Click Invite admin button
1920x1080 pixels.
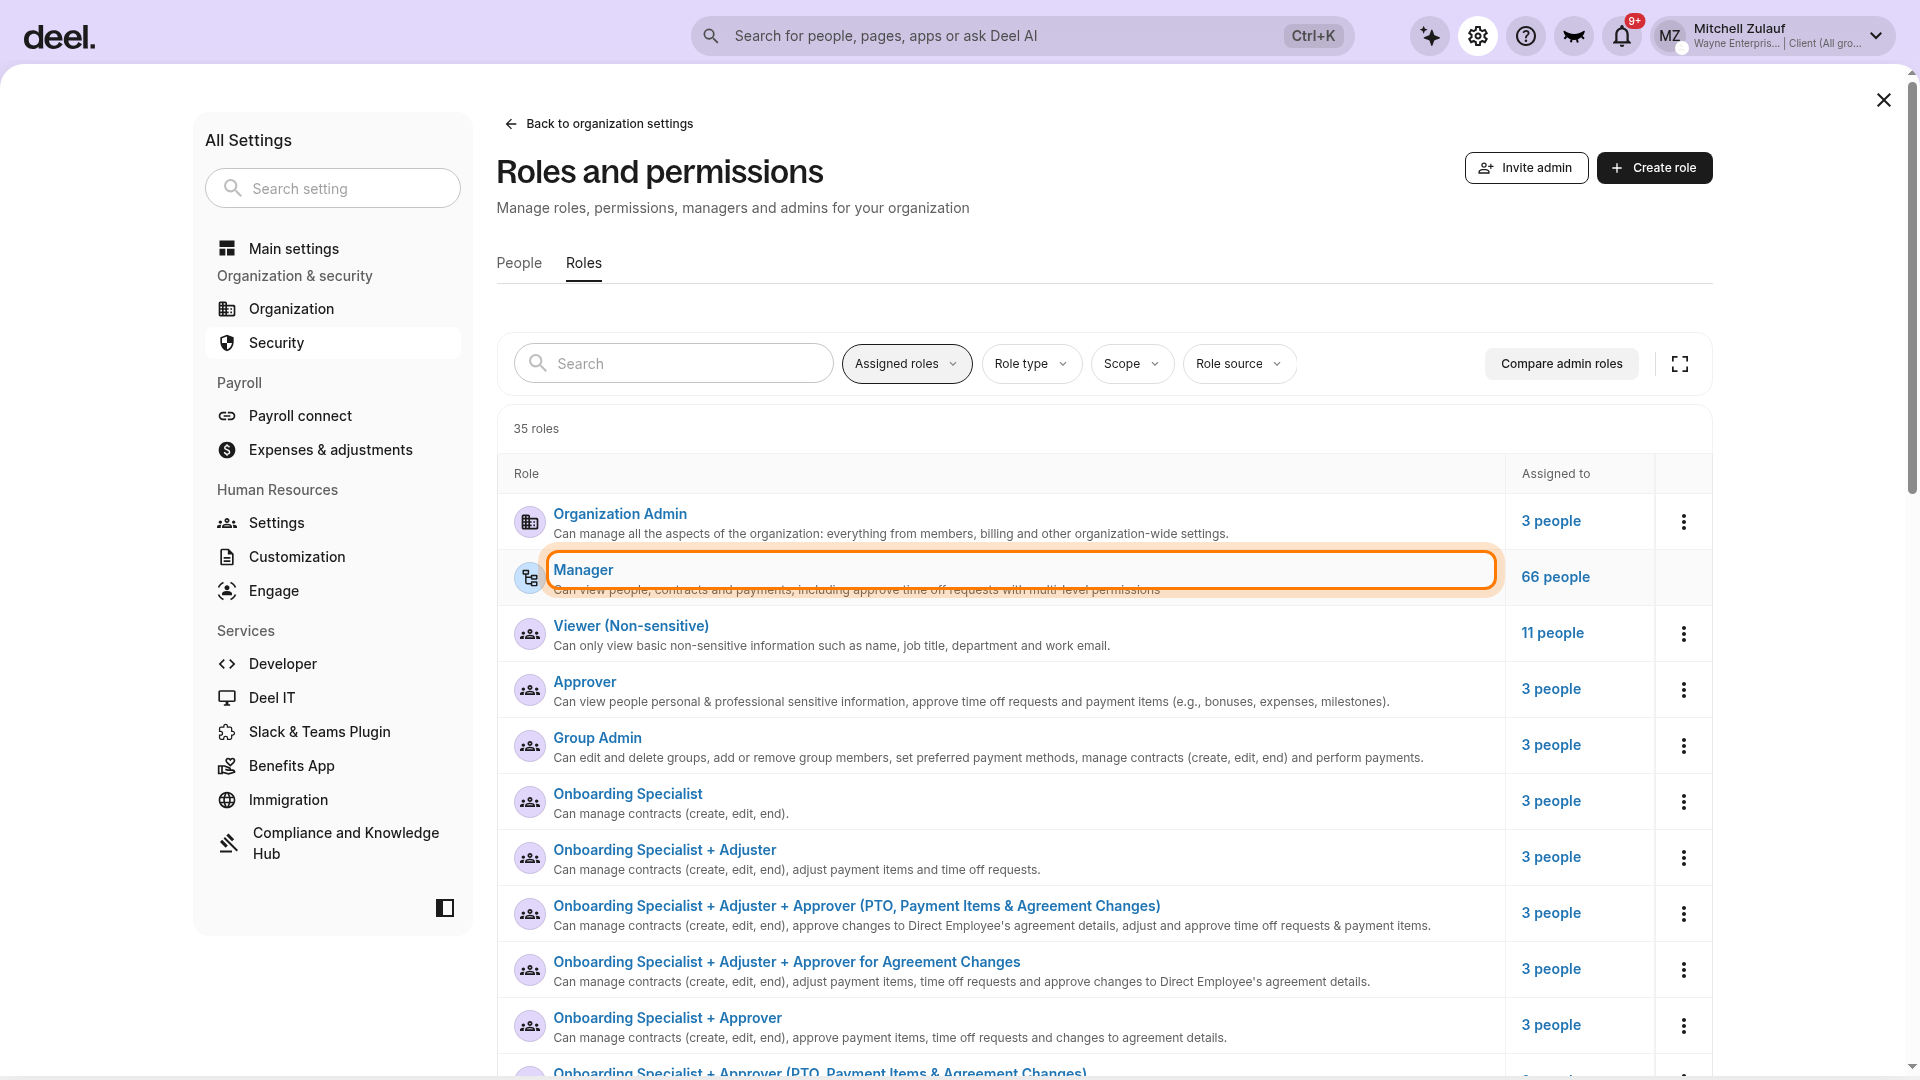click(1526, 168)
